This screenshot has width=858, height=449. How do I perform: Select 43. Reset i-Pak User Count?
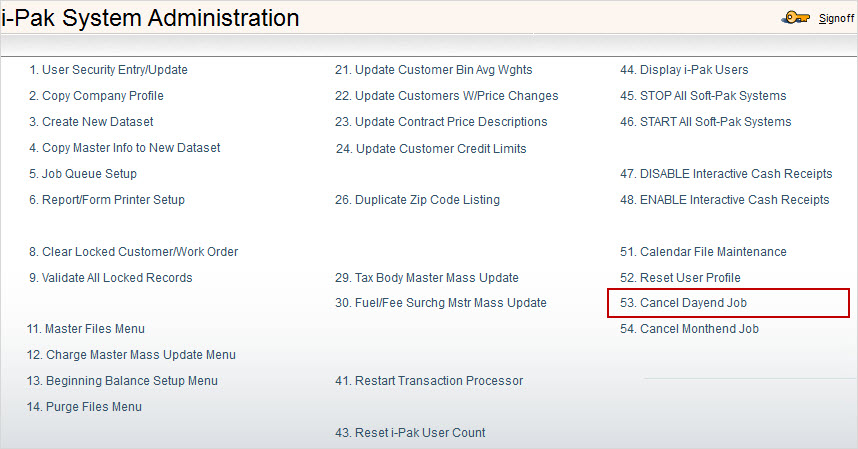coord(410,433)
